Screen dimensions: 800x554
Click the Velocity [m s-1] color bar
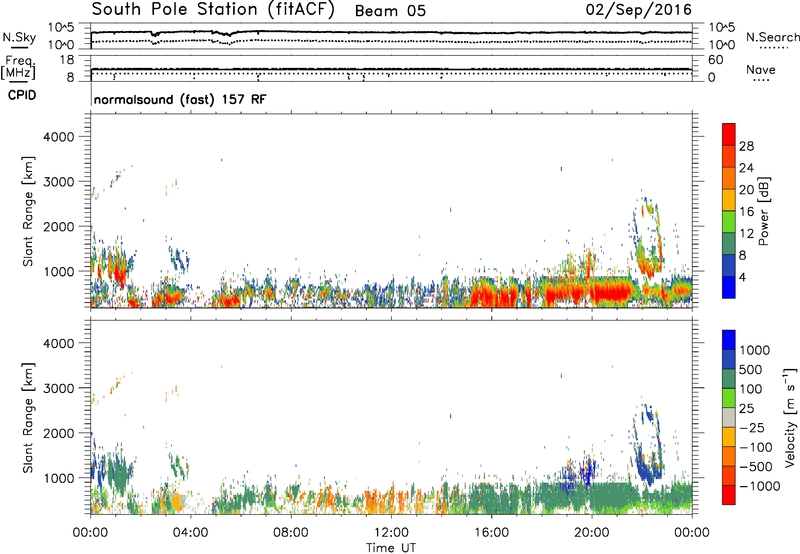coord(729,417)
